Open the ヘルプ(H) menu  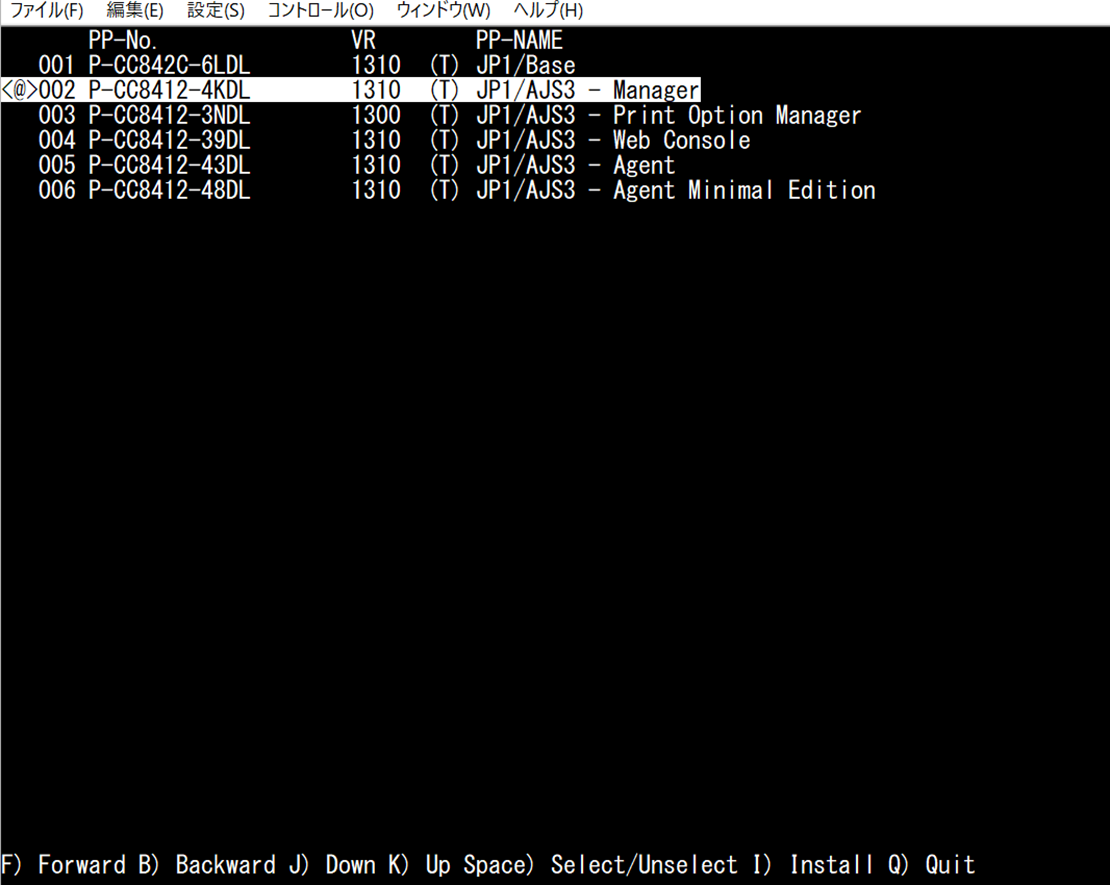coord(547,11)
